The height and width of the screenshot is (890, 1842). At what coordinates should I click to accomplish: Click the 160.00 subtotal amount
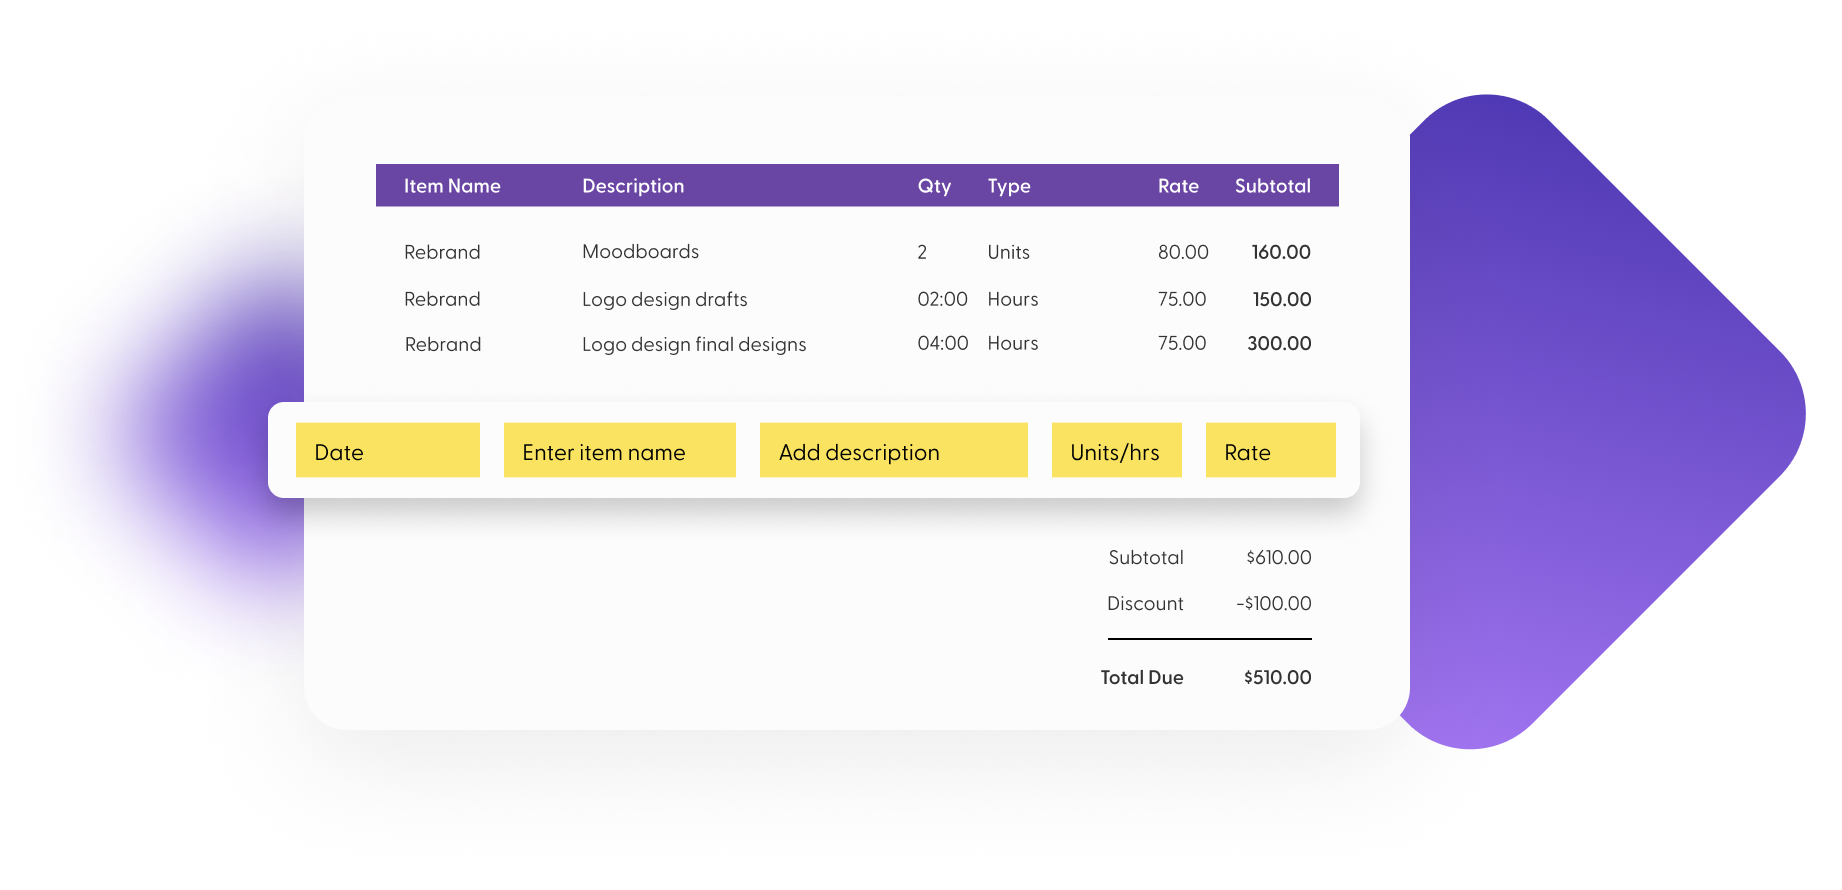pos(1281,252)
